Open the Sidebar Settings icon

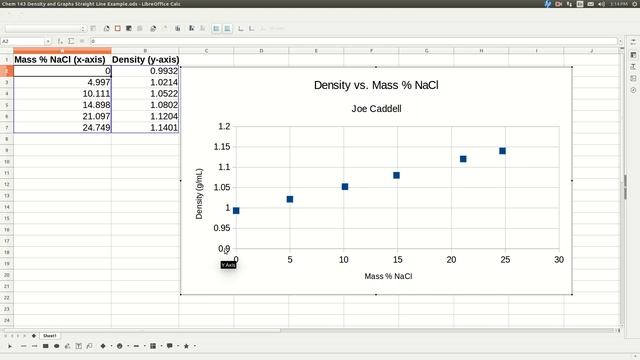pyautogui.click(x=633, y=42)
